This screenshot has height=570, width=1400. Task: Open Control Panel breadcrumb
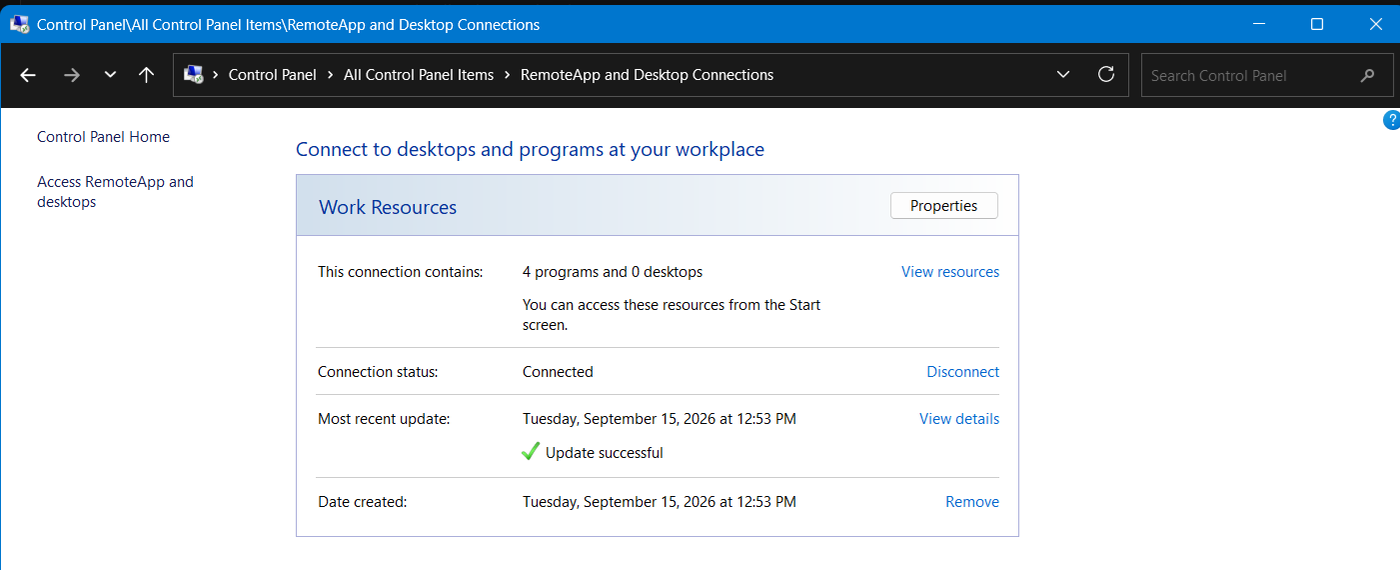pyautogui.click(x=272, y=75)
